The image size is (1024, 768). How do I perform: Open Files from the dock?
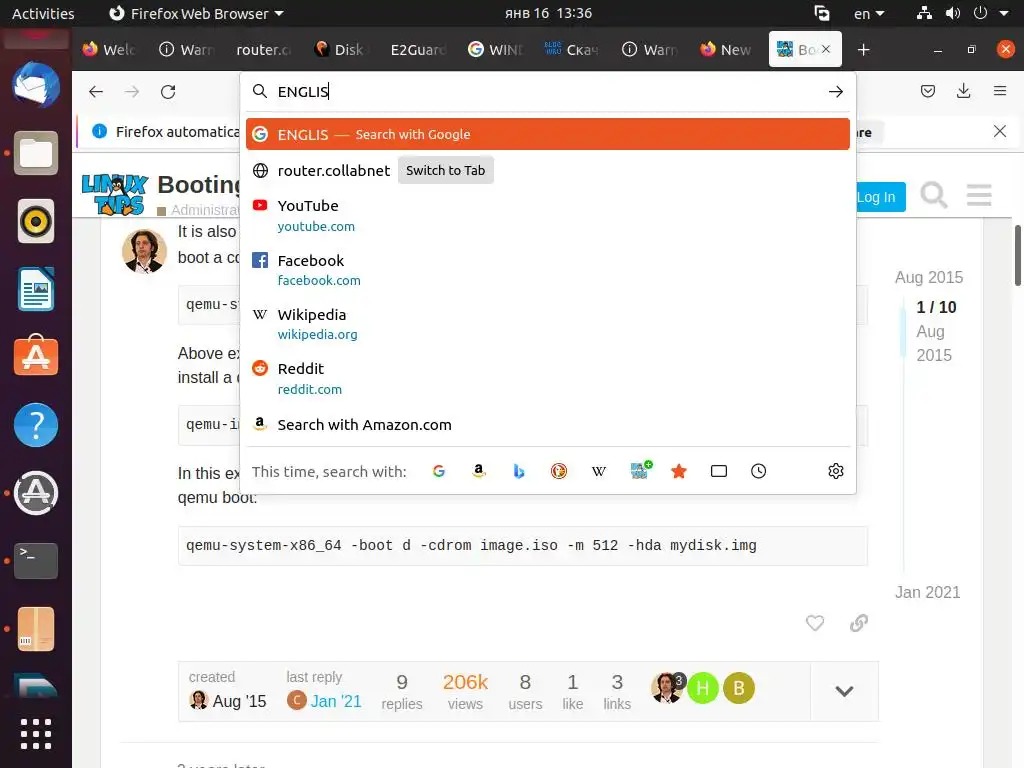tap(36, 153)
